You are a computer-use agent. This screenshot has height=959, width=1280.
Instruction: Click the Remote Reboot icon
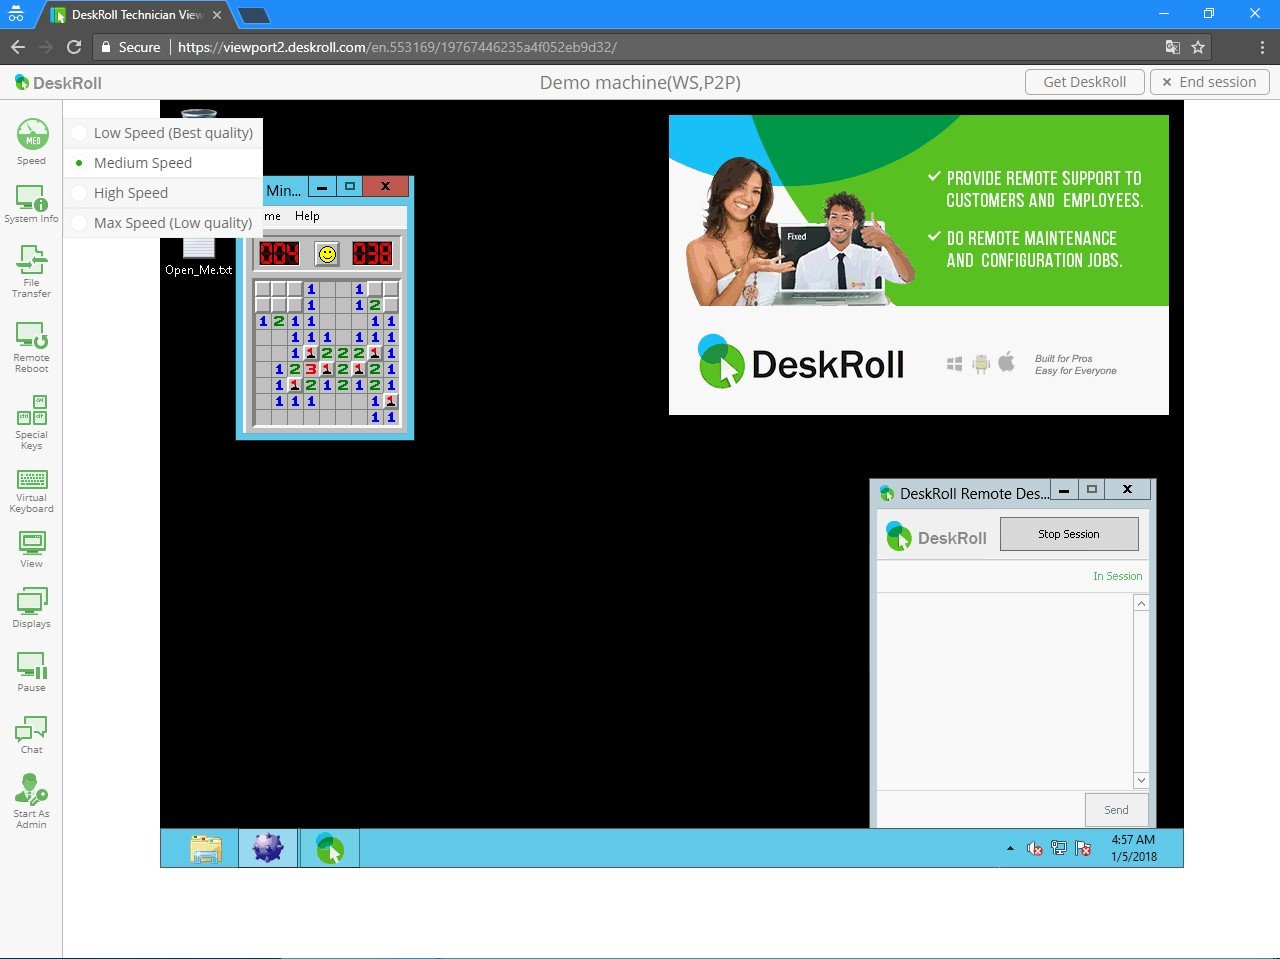(x=31, y=347)
